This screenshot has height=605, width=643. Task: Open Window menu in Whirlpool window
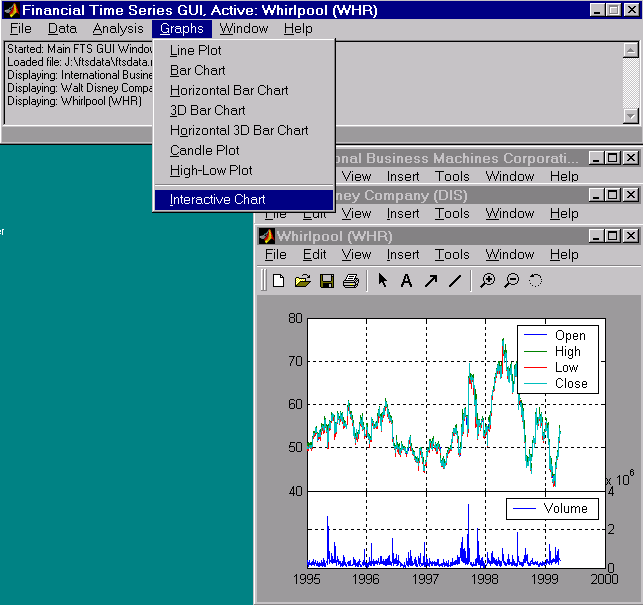[510, 255]
